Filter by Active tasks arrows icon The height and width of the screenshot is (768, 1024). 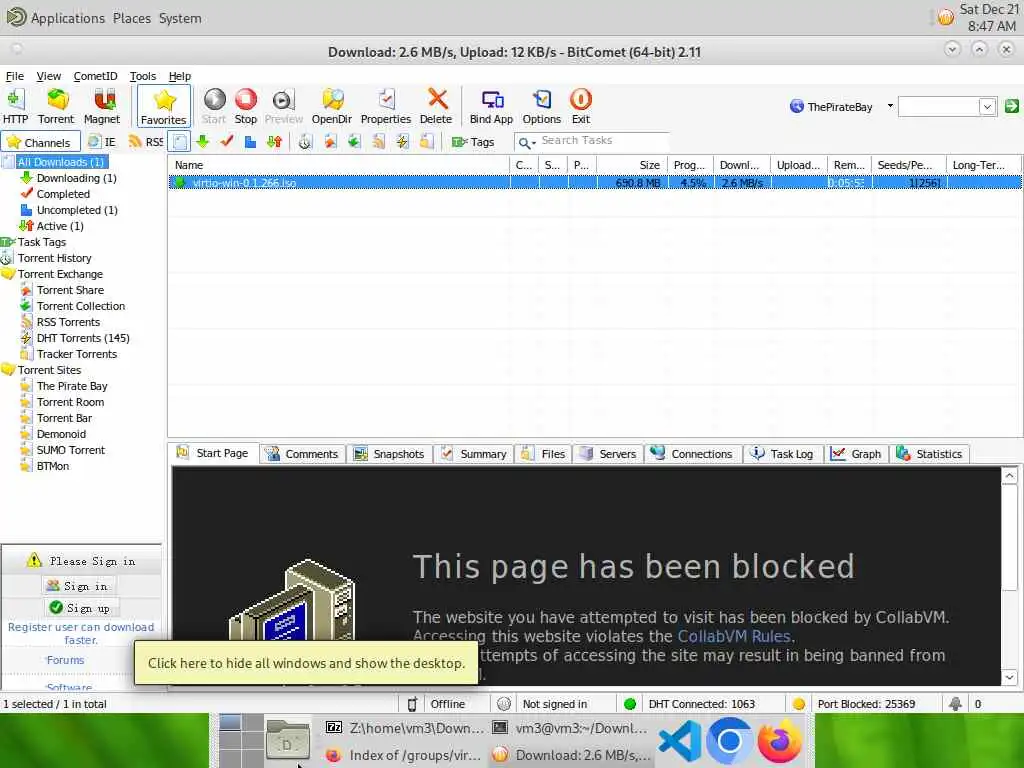274,142
